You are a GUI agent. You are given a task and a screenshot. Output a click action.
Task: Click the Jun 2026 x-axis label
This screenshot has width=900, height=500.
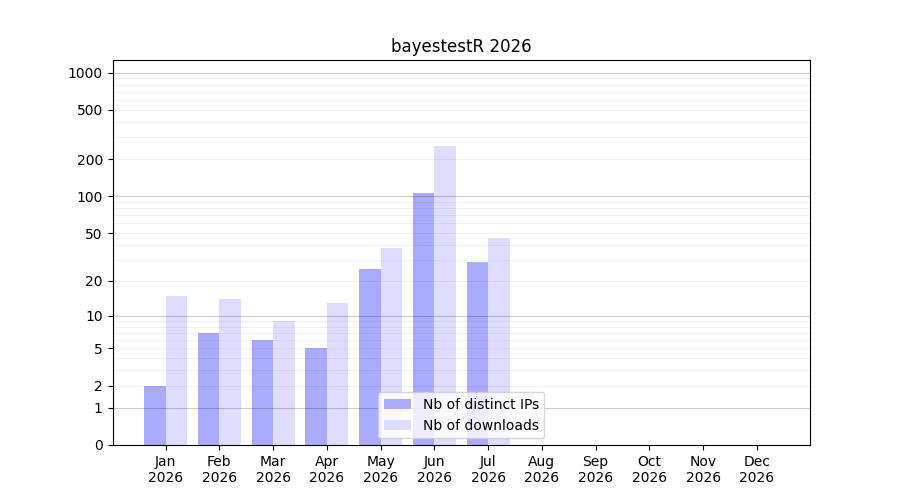tap(435, 469)
